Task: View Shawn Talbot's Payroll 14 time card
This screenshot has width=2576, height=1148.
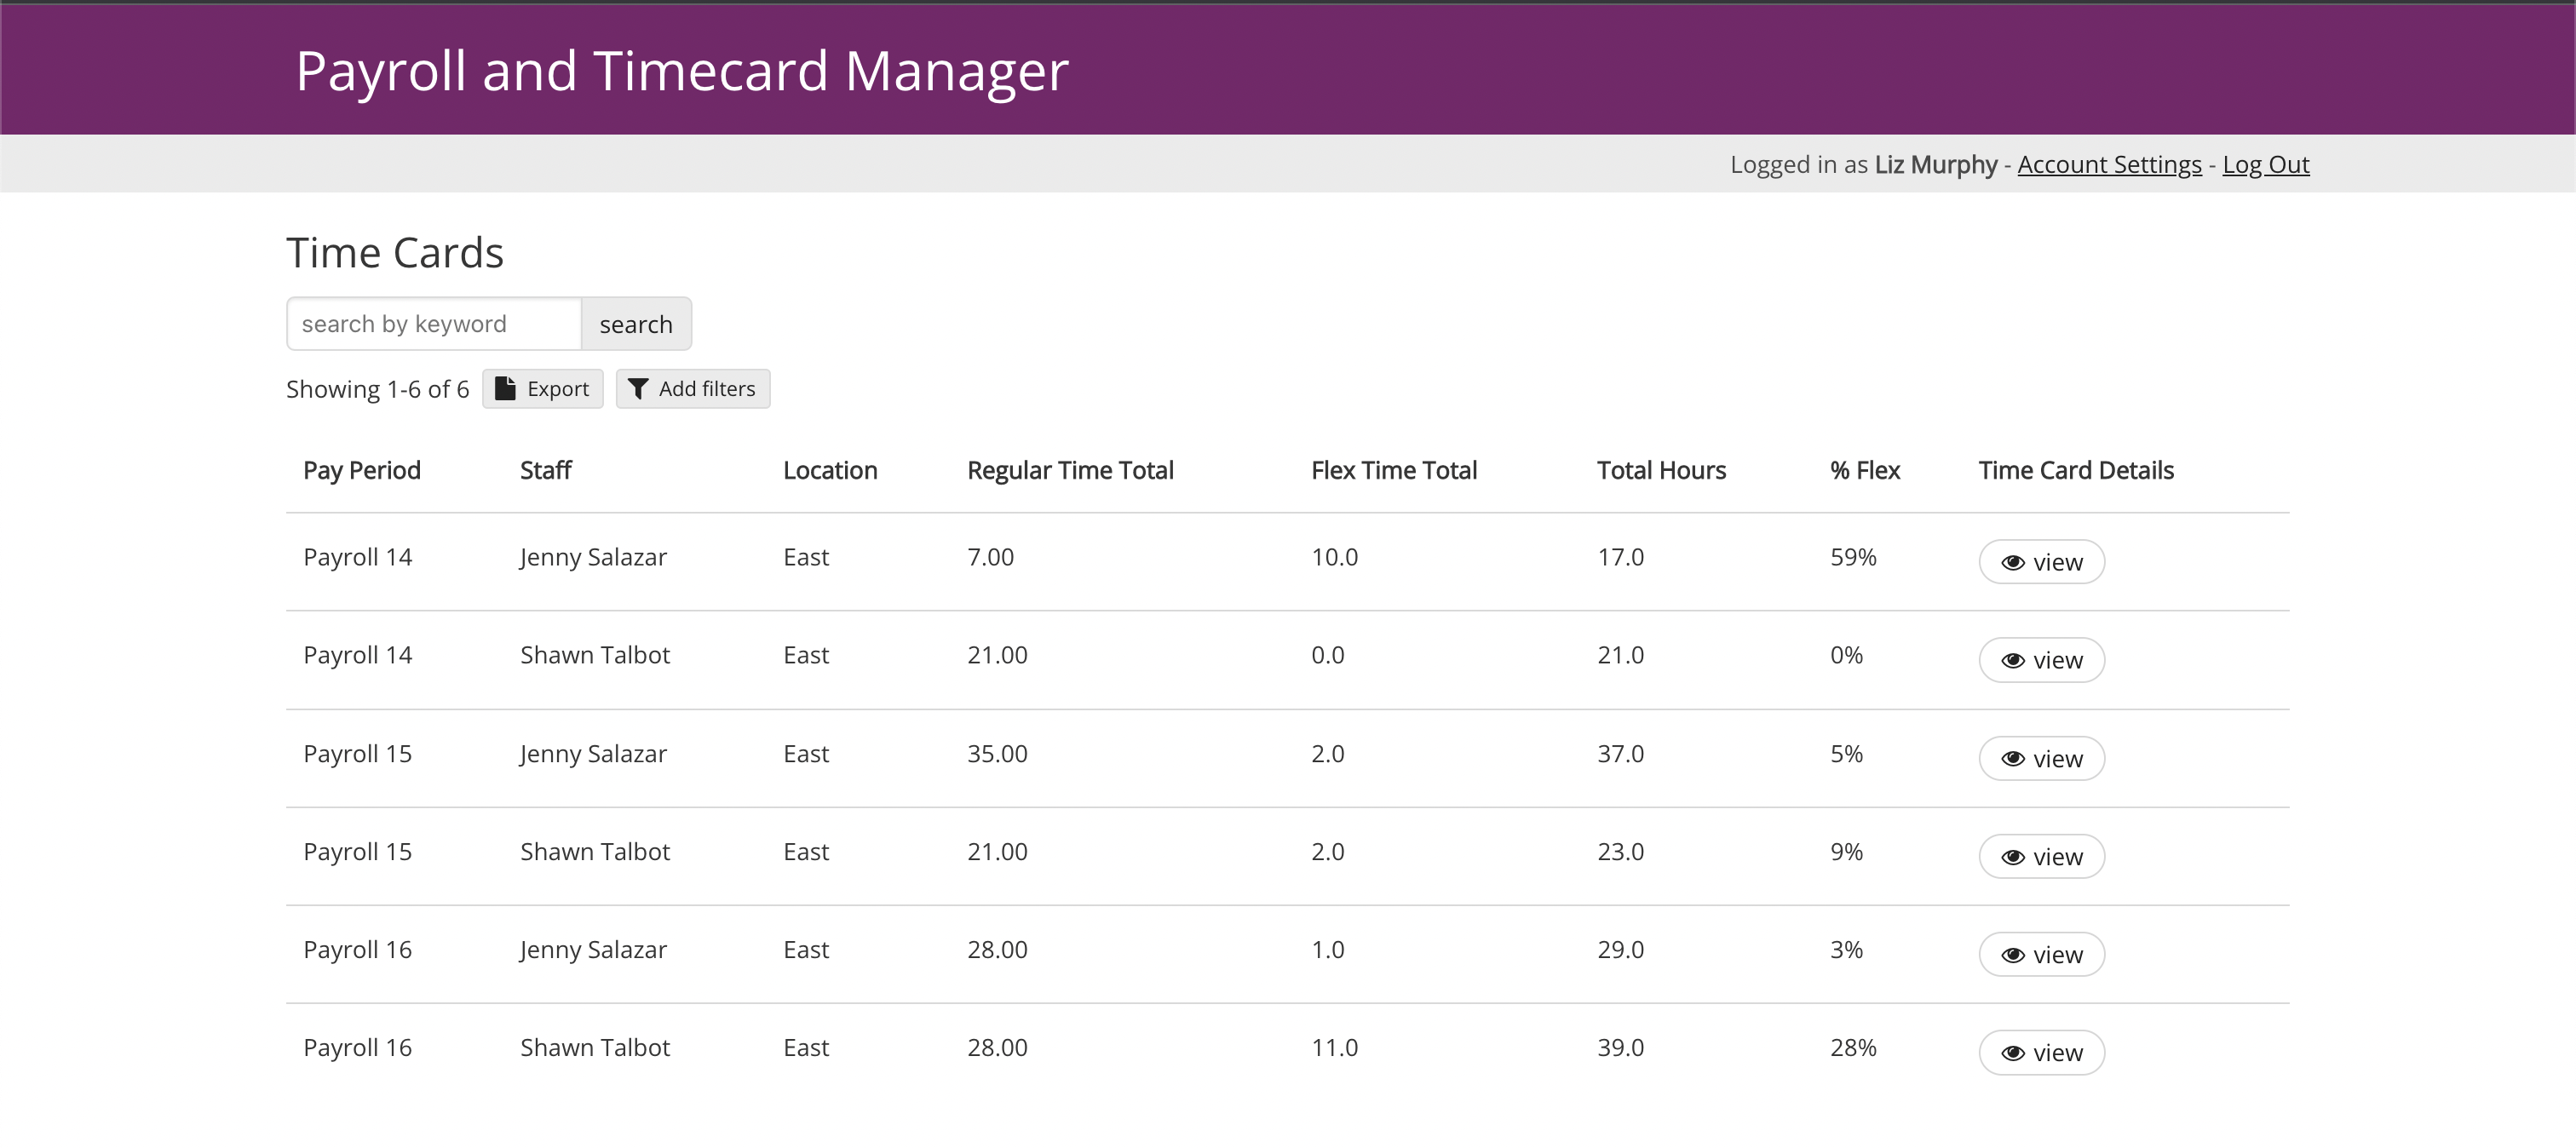Action: [x=2041, y=660]
